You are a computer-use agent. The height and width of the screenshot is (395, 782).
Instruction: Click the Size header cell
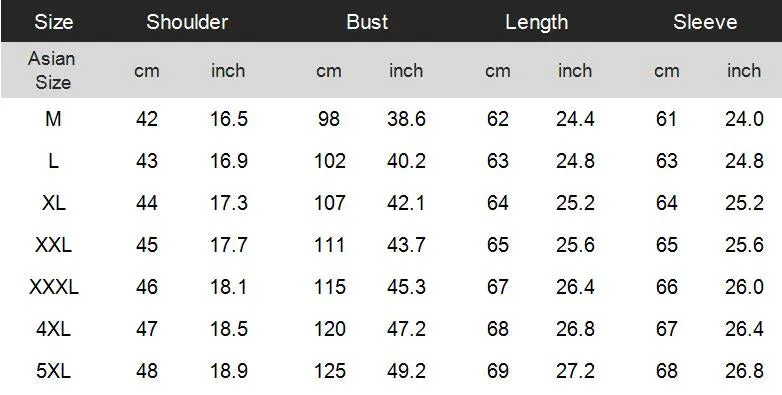53,22
